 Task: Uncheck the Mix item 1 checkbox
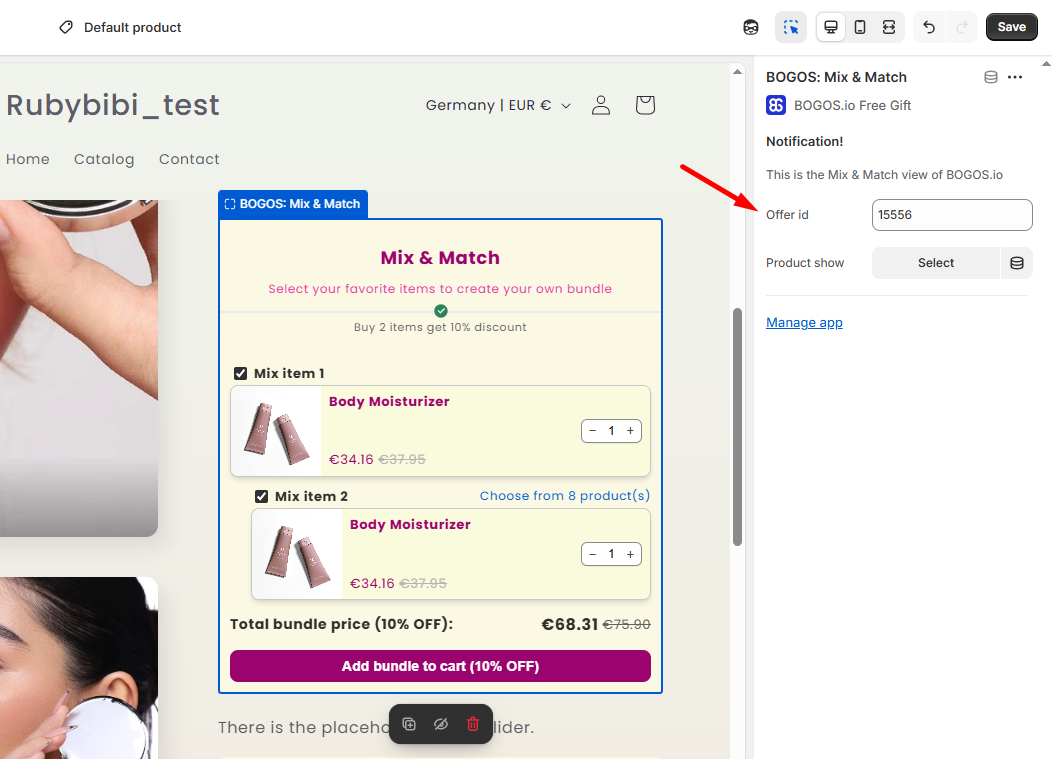[x=240, y=373]
